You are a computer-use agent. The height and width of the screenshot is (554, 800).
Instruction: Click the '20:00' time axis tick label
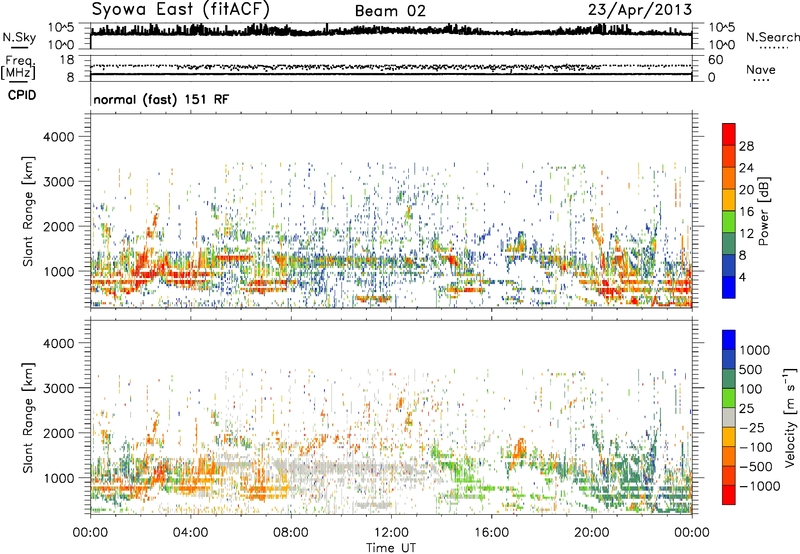591,533
